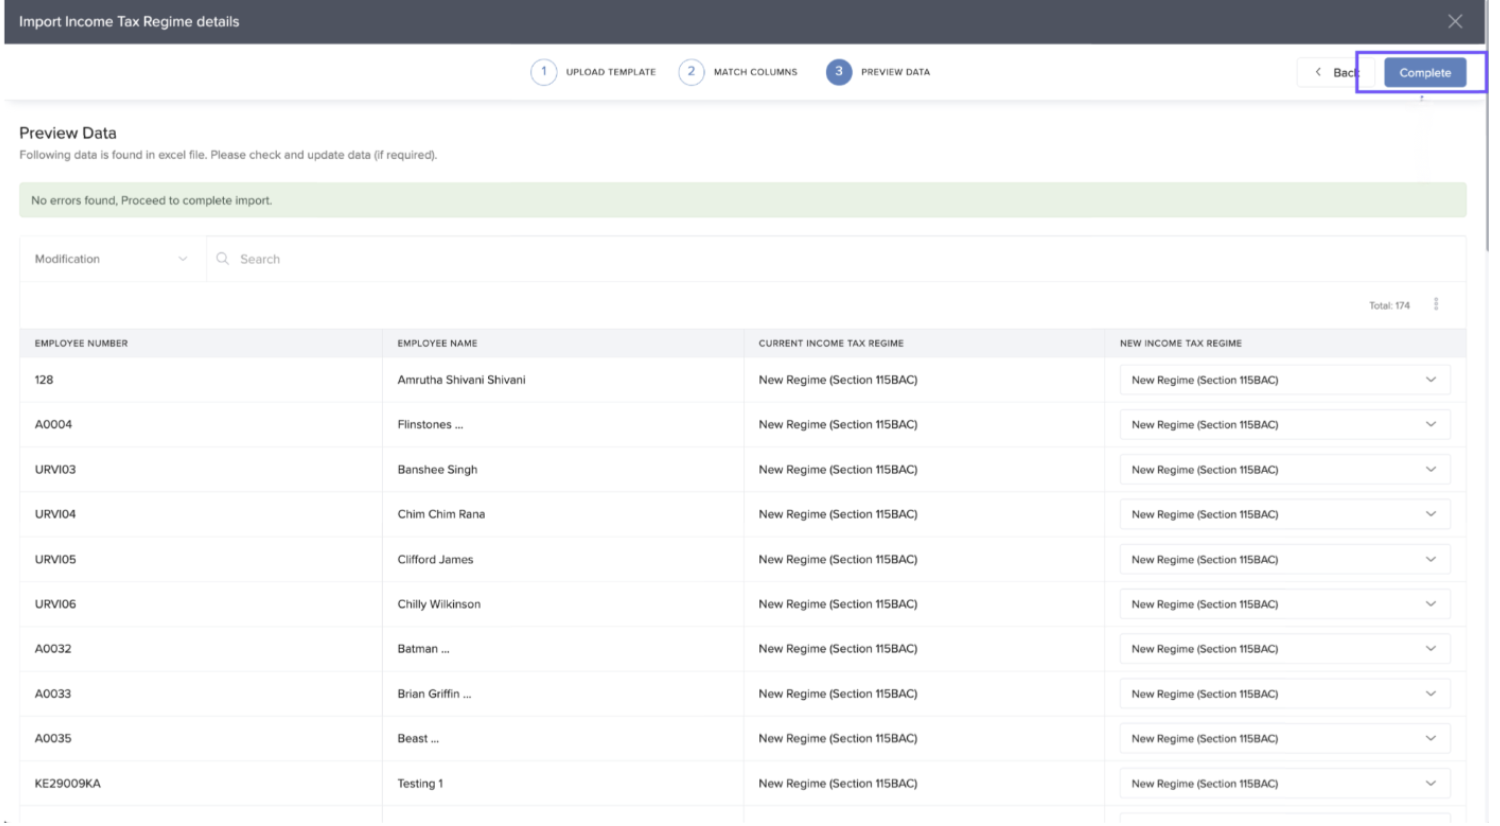Click the dropdown chevron in Chim Chim Rana's row
1500x826 pixels.
(x=1430, y=514)
